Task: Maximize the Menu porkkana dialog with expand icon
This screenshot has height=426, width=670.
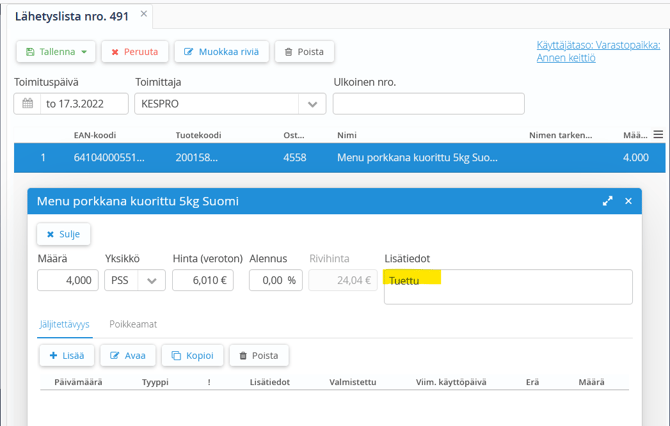Action: 607,201
